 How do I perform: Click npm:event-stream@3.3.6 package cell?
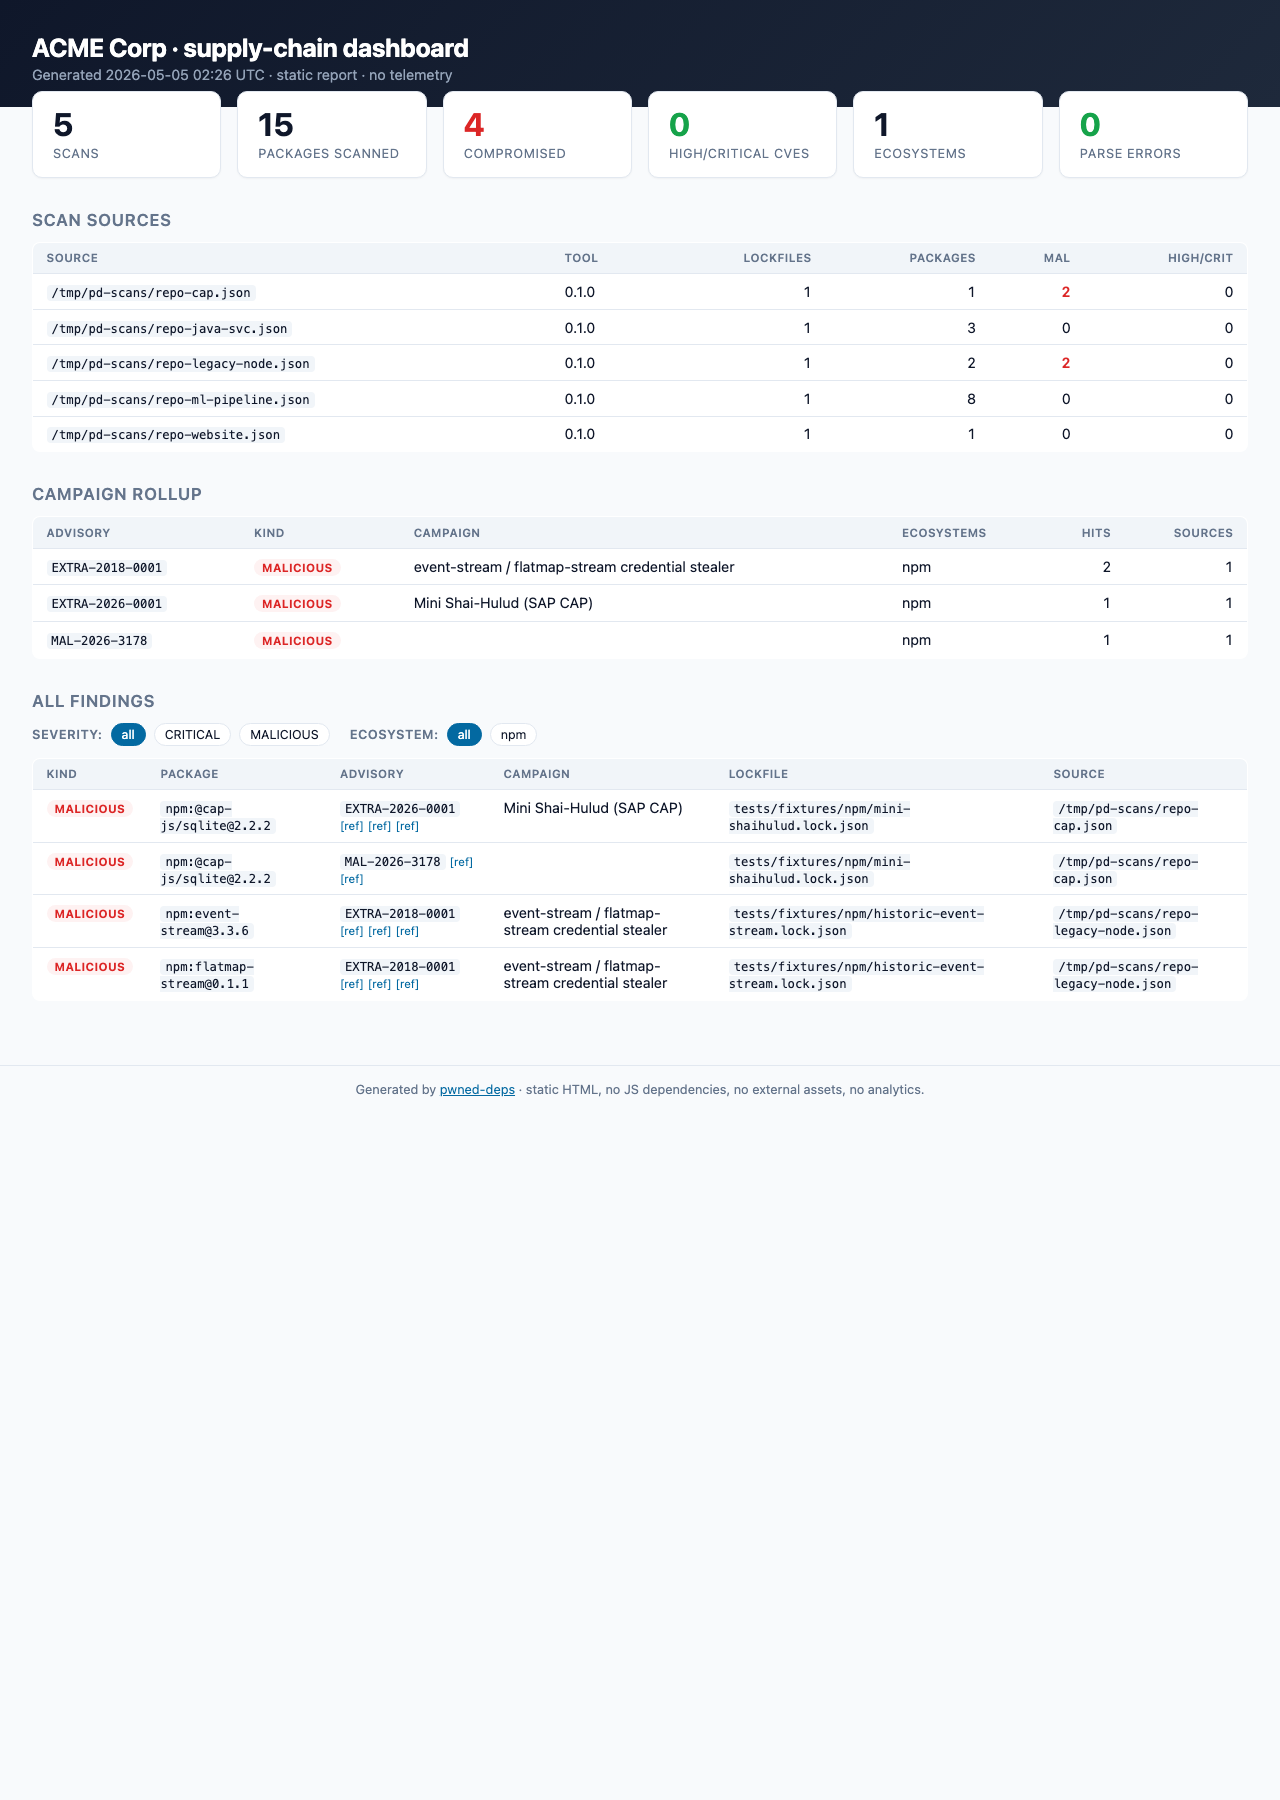(x=206, y=922)
